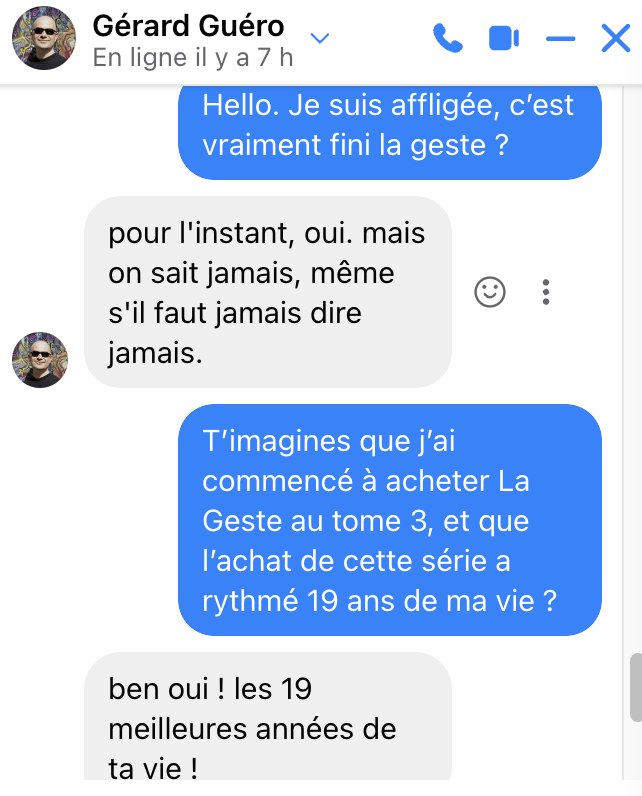Close the Gérard Guéro chat window

614,39
